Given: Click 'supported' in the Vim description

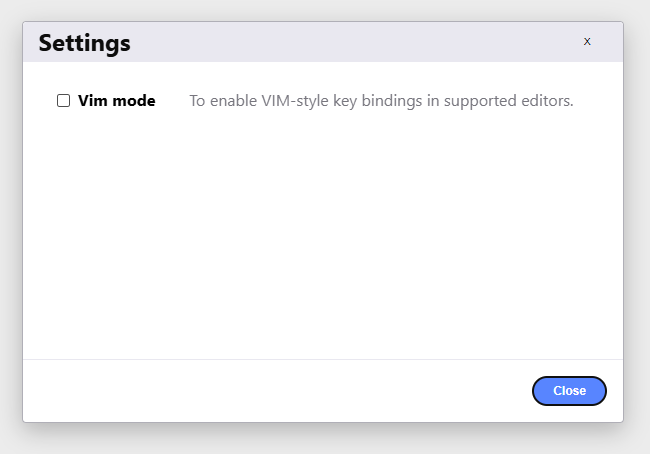Looking at the screenshot, I should (x=480, y=101).
